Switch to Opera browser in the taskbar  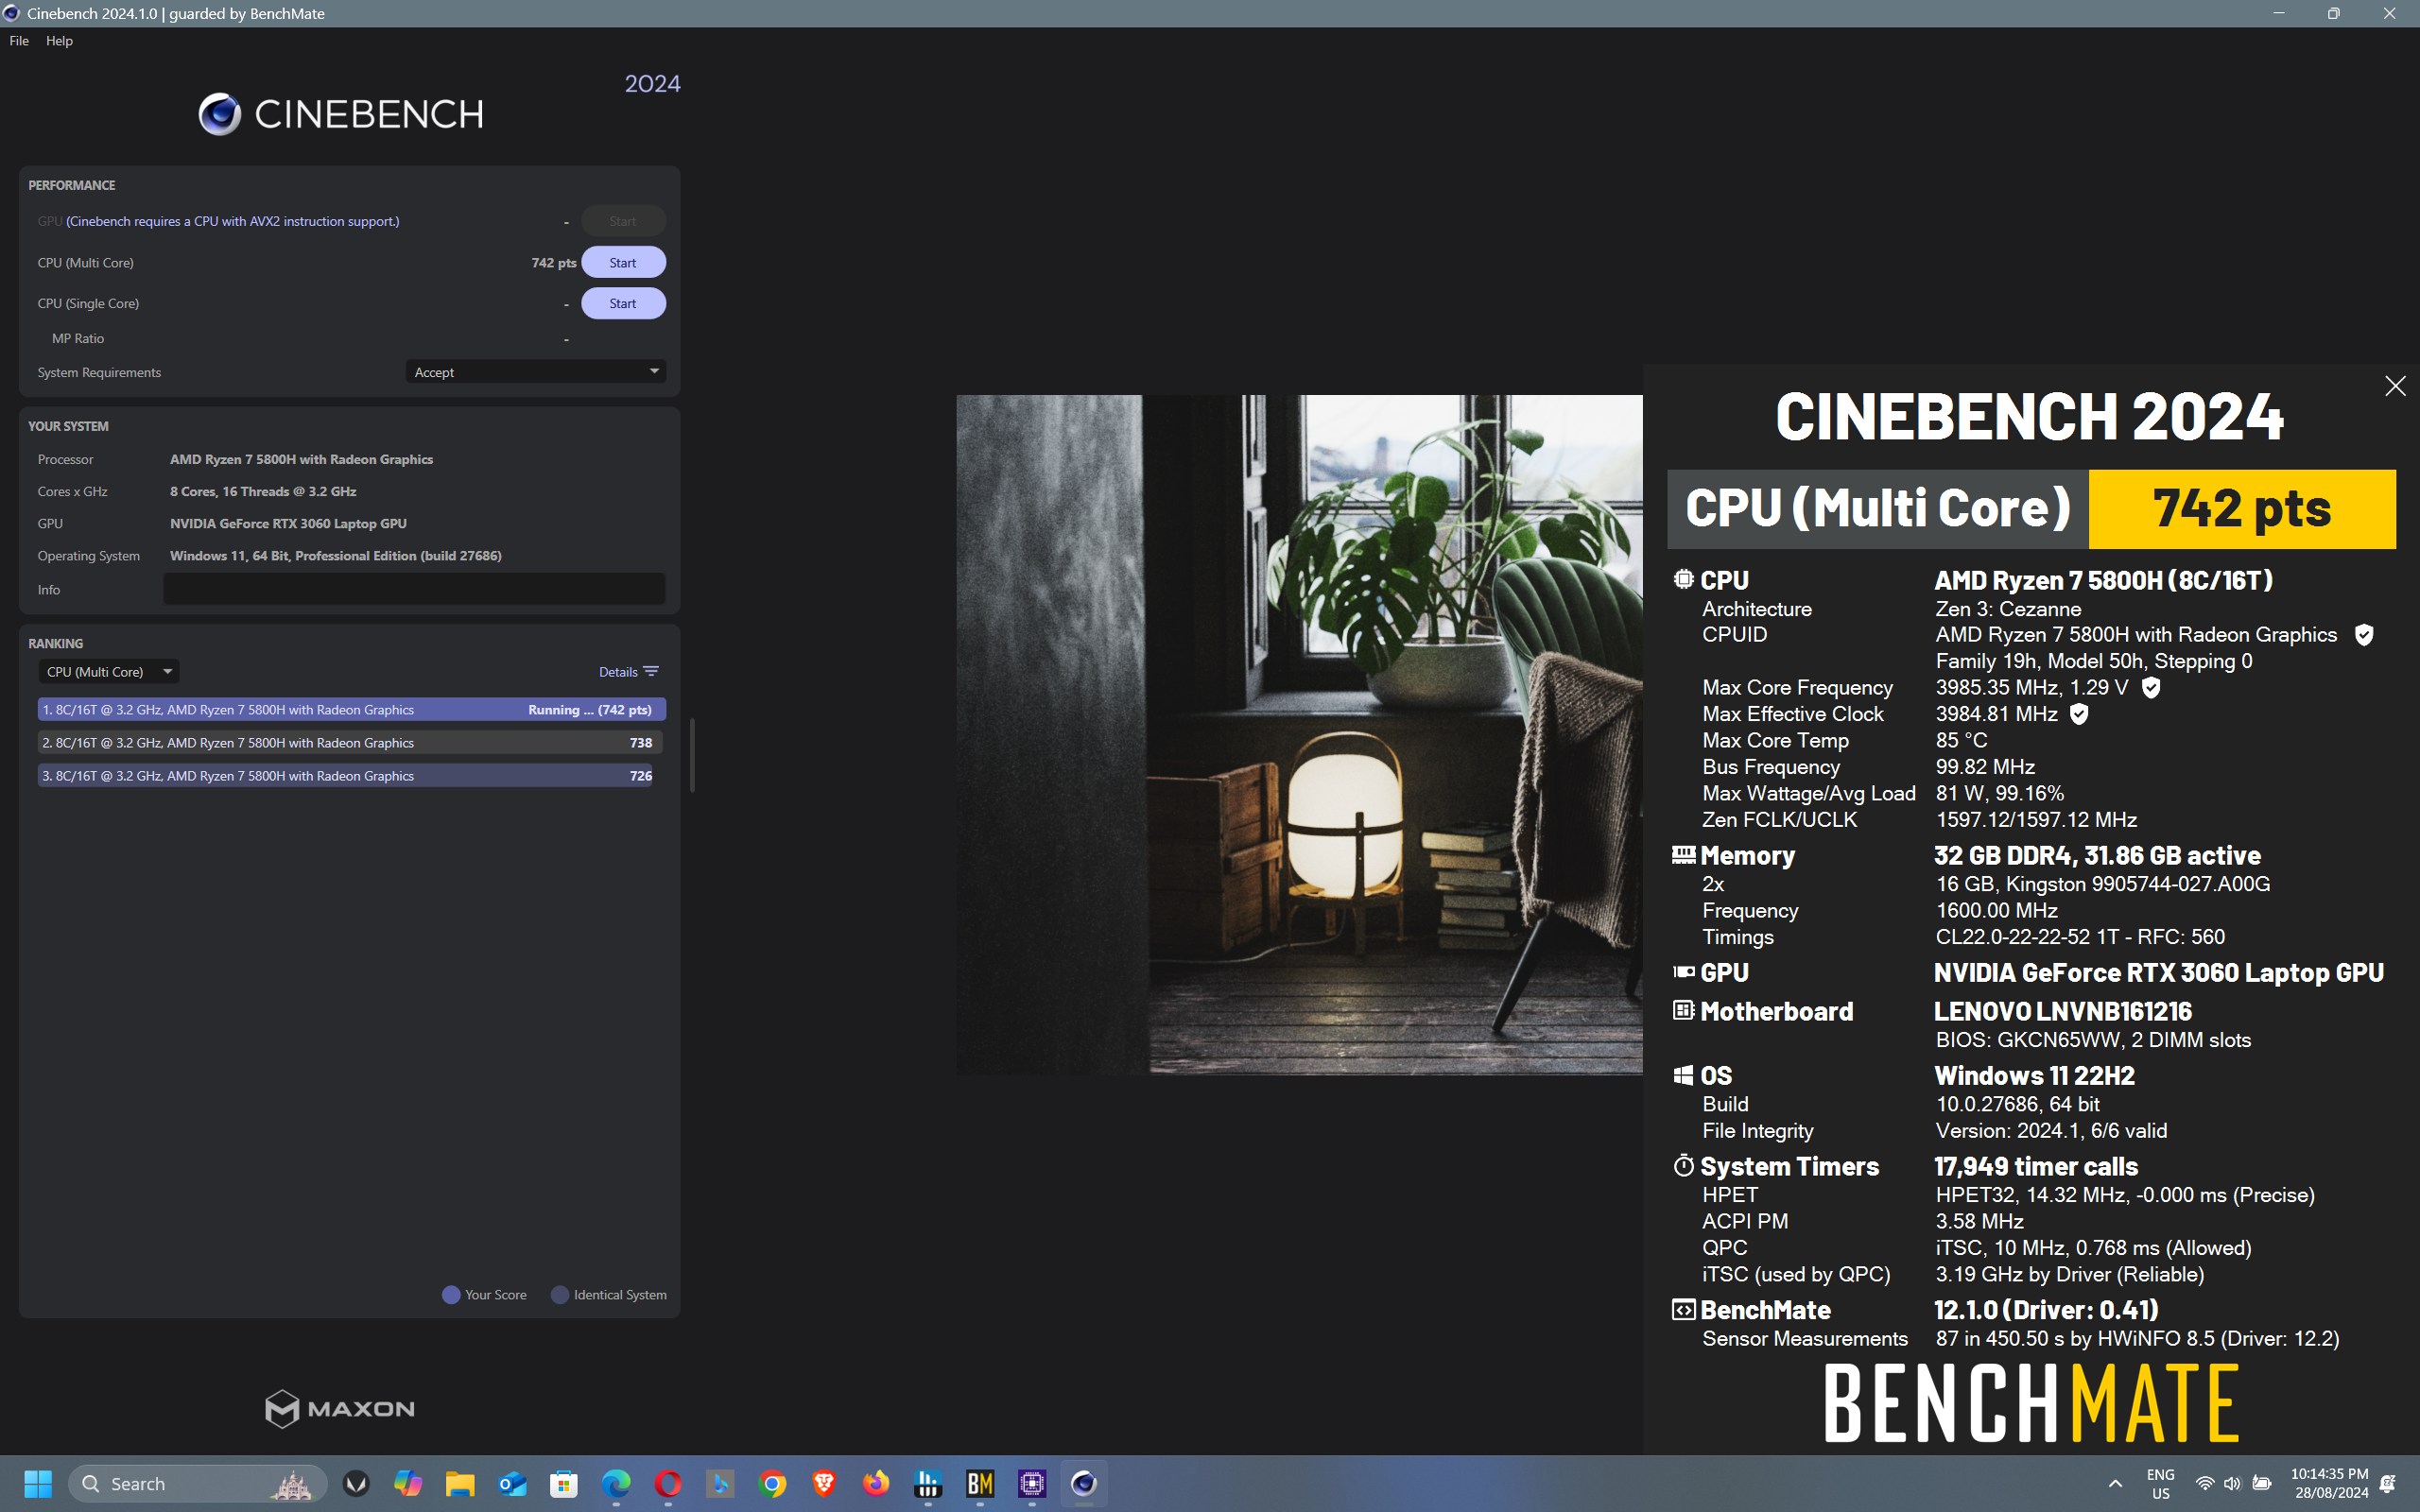point(668,1483)
